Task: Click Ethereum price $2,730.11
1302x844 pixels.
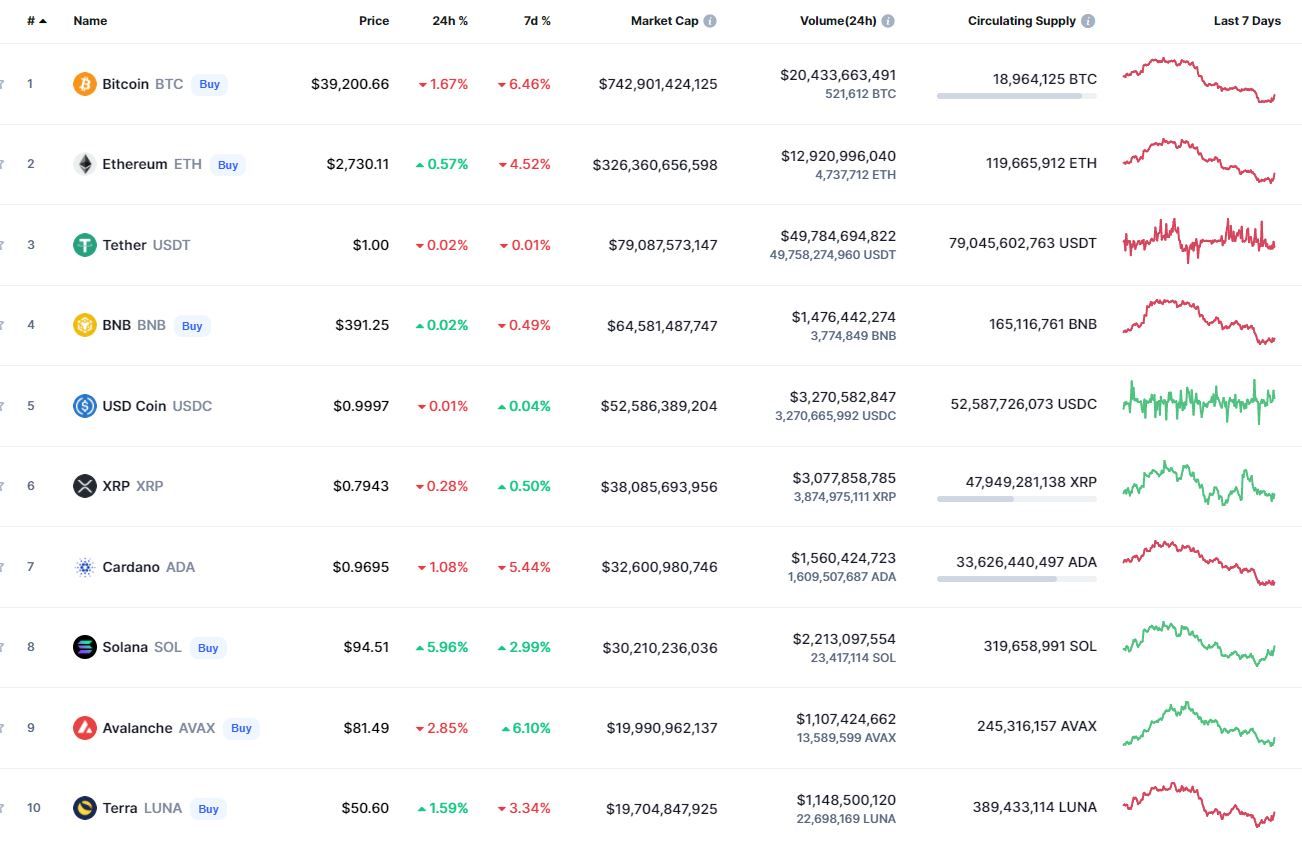Action: pyautogui.click(x=358, y=164)
